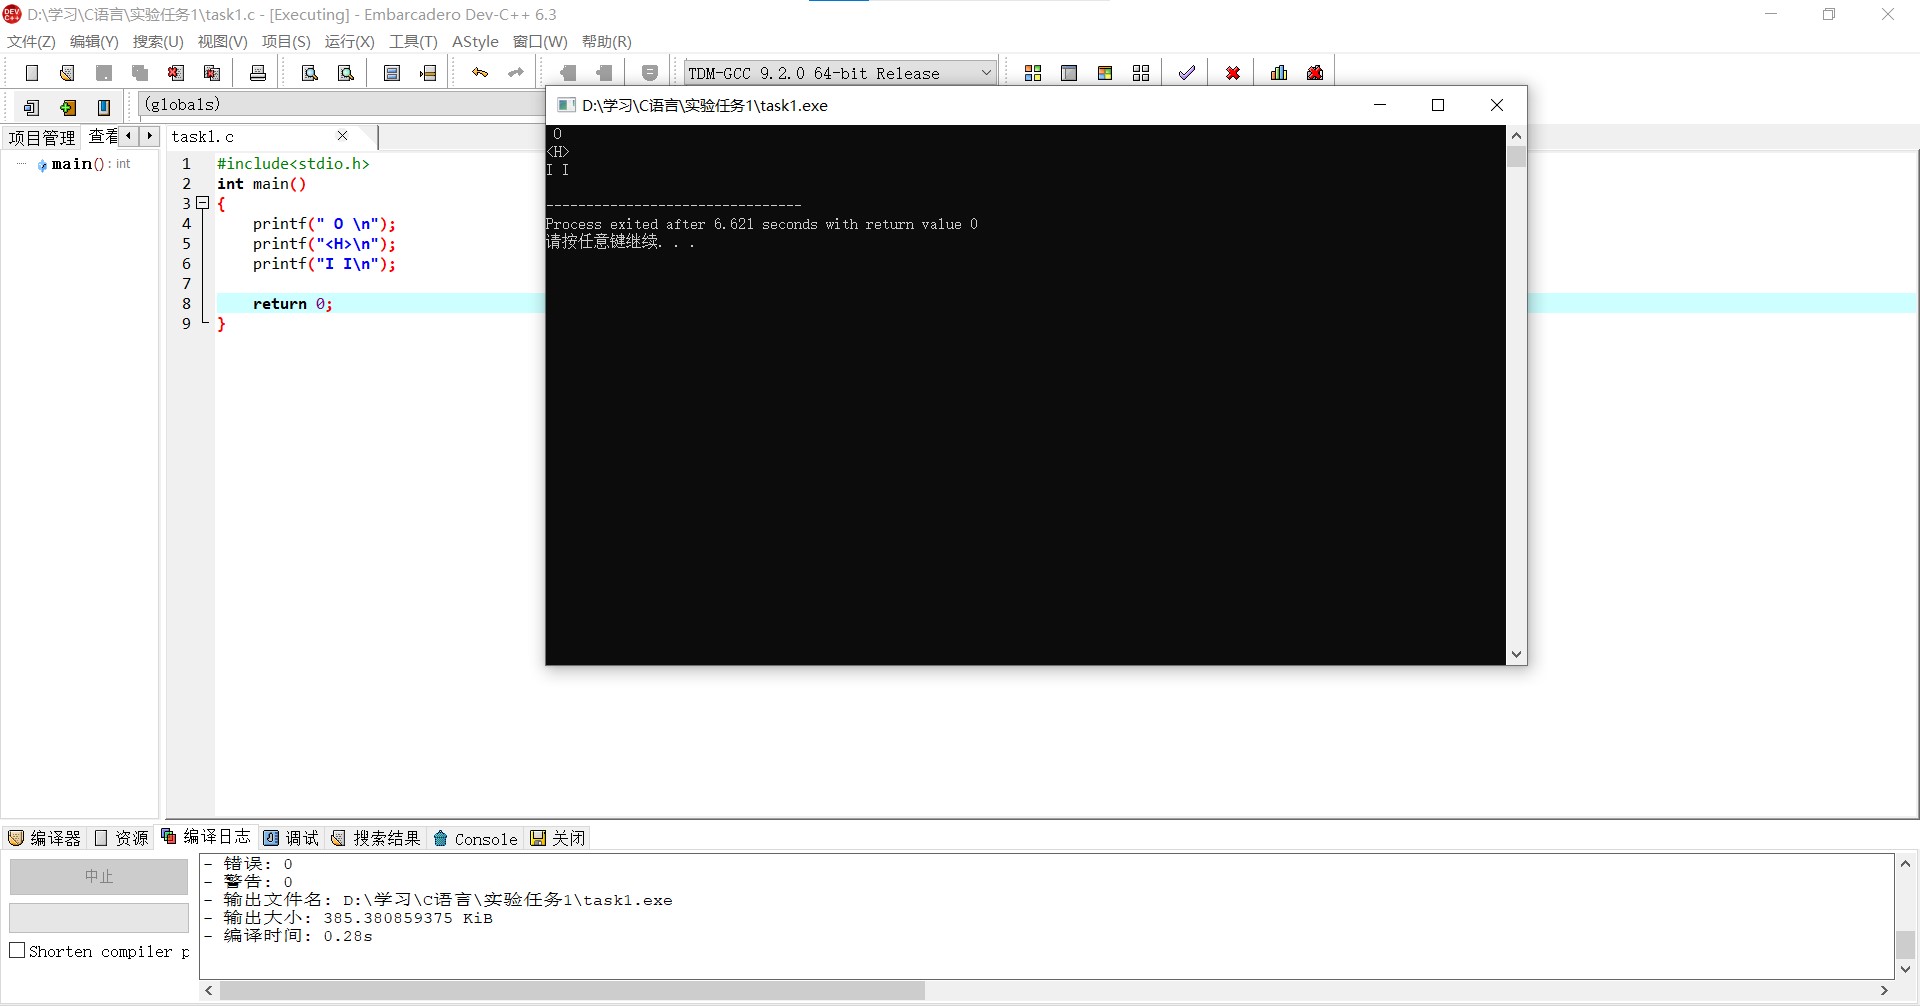The image size is (1920, 1006).
Task: Click the Syntax Check checkmark icon
Action: [1187, 73]
